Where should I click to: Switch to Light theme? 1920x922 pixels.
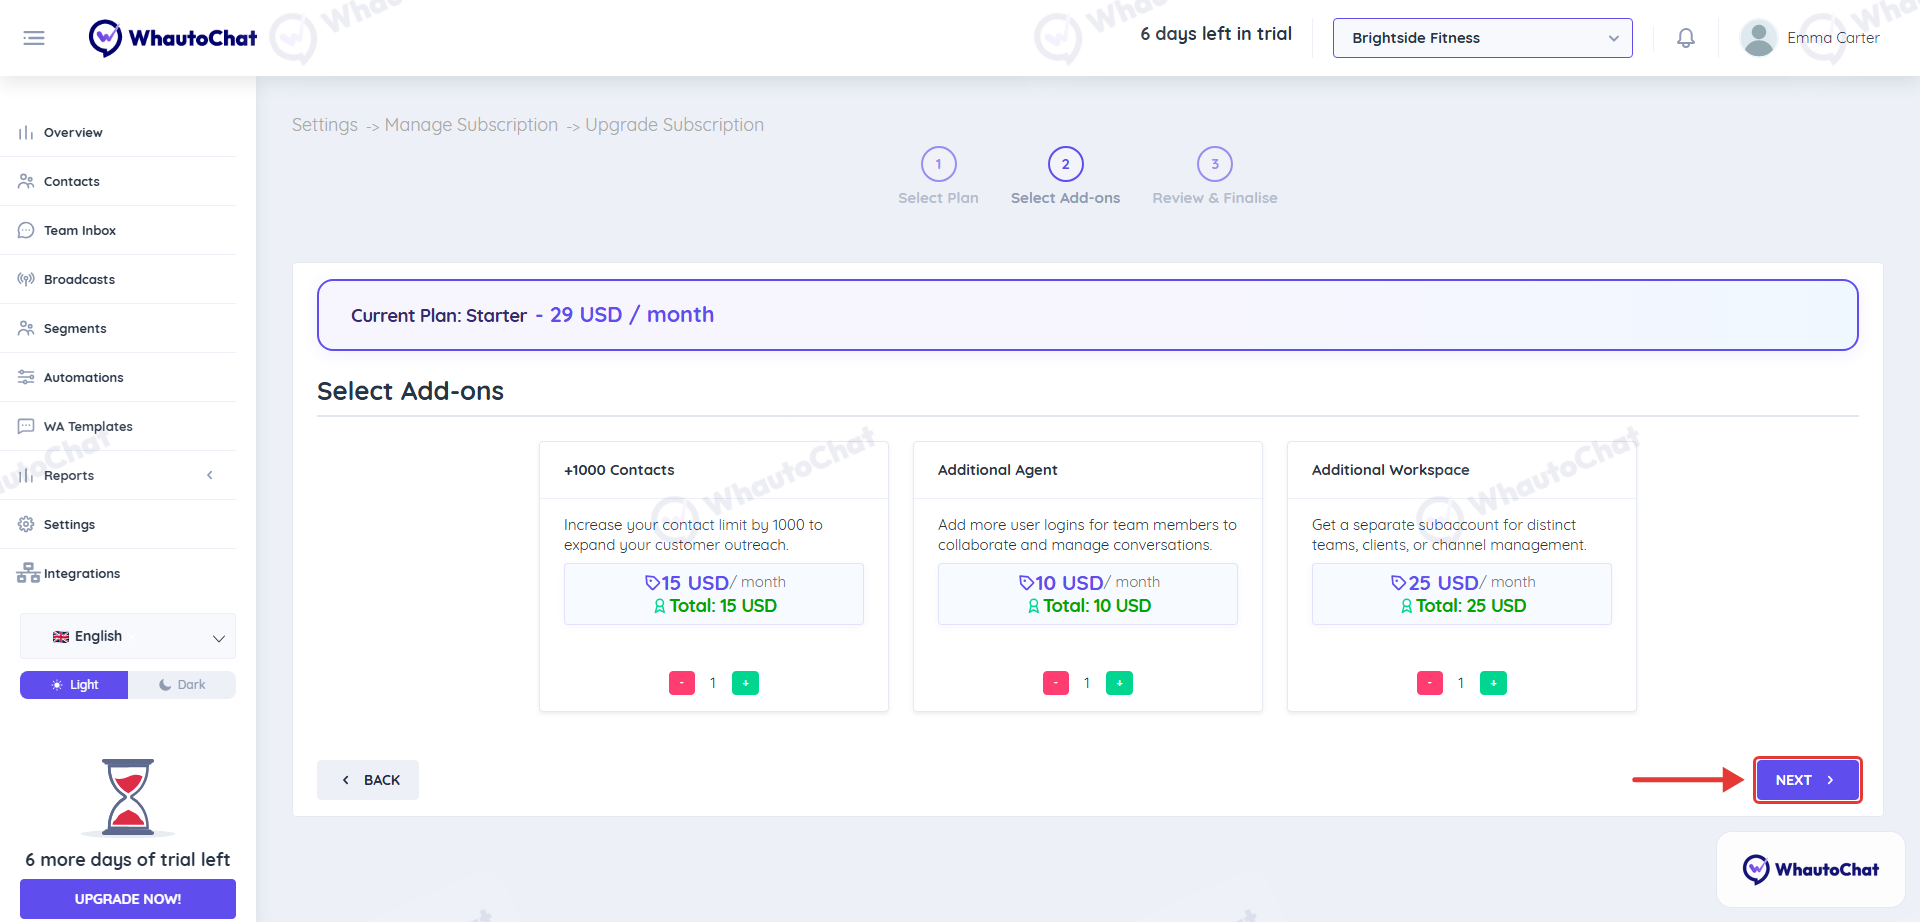[74, 685]
